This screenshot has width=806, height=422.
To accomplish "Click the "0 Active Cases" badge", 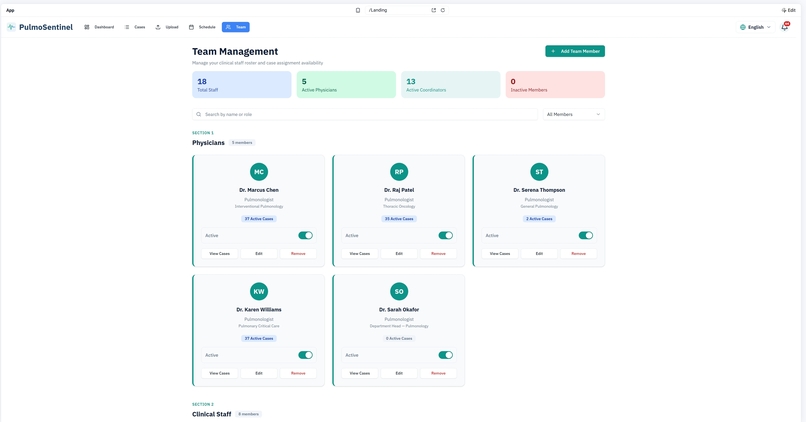I will pos(399,339).
